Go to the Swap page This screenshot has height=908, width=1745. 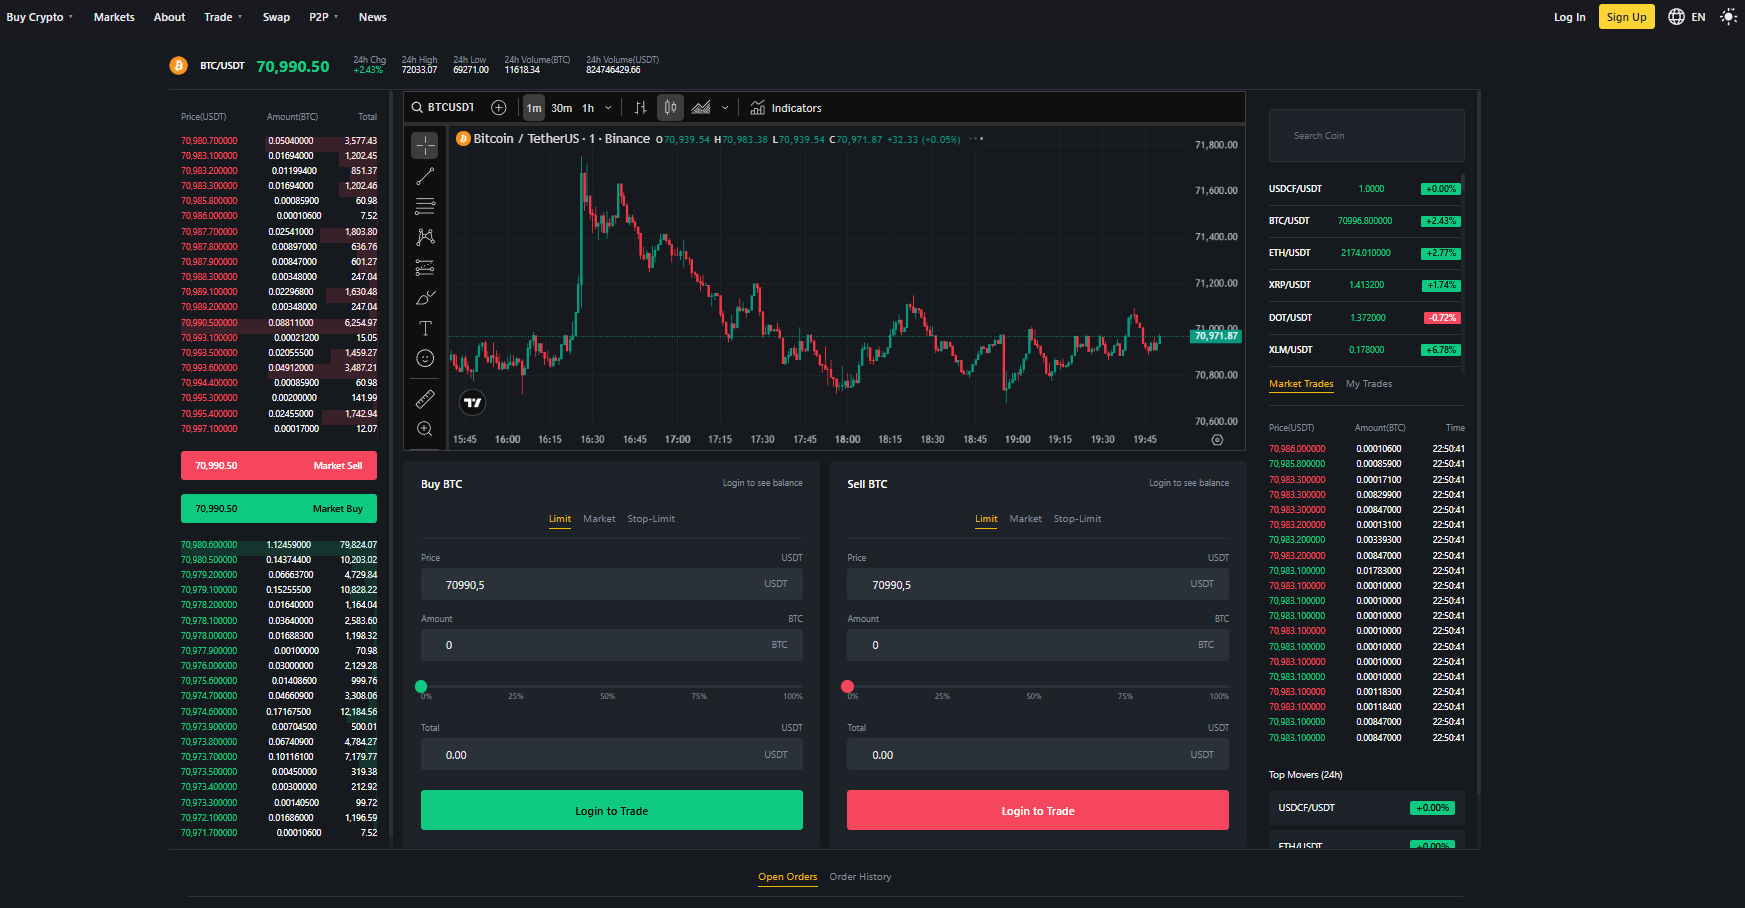276,17
